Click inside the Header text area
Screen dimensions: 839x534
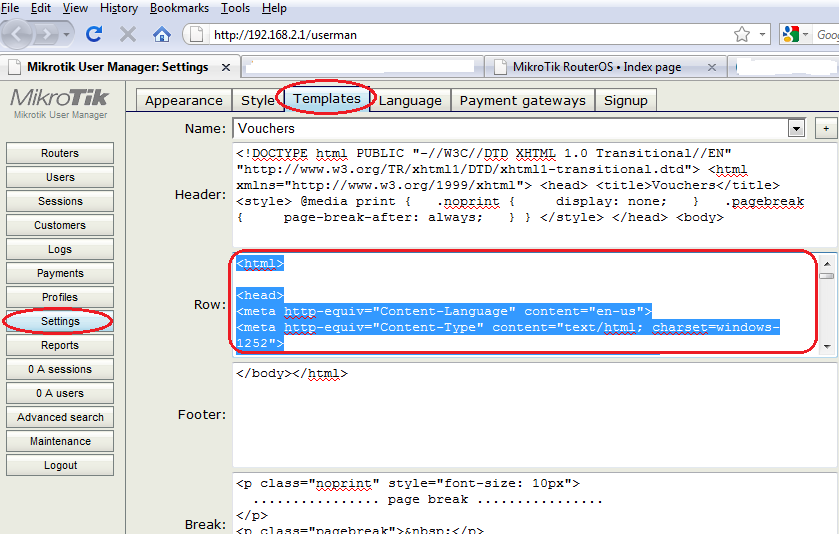coord(534,195)
